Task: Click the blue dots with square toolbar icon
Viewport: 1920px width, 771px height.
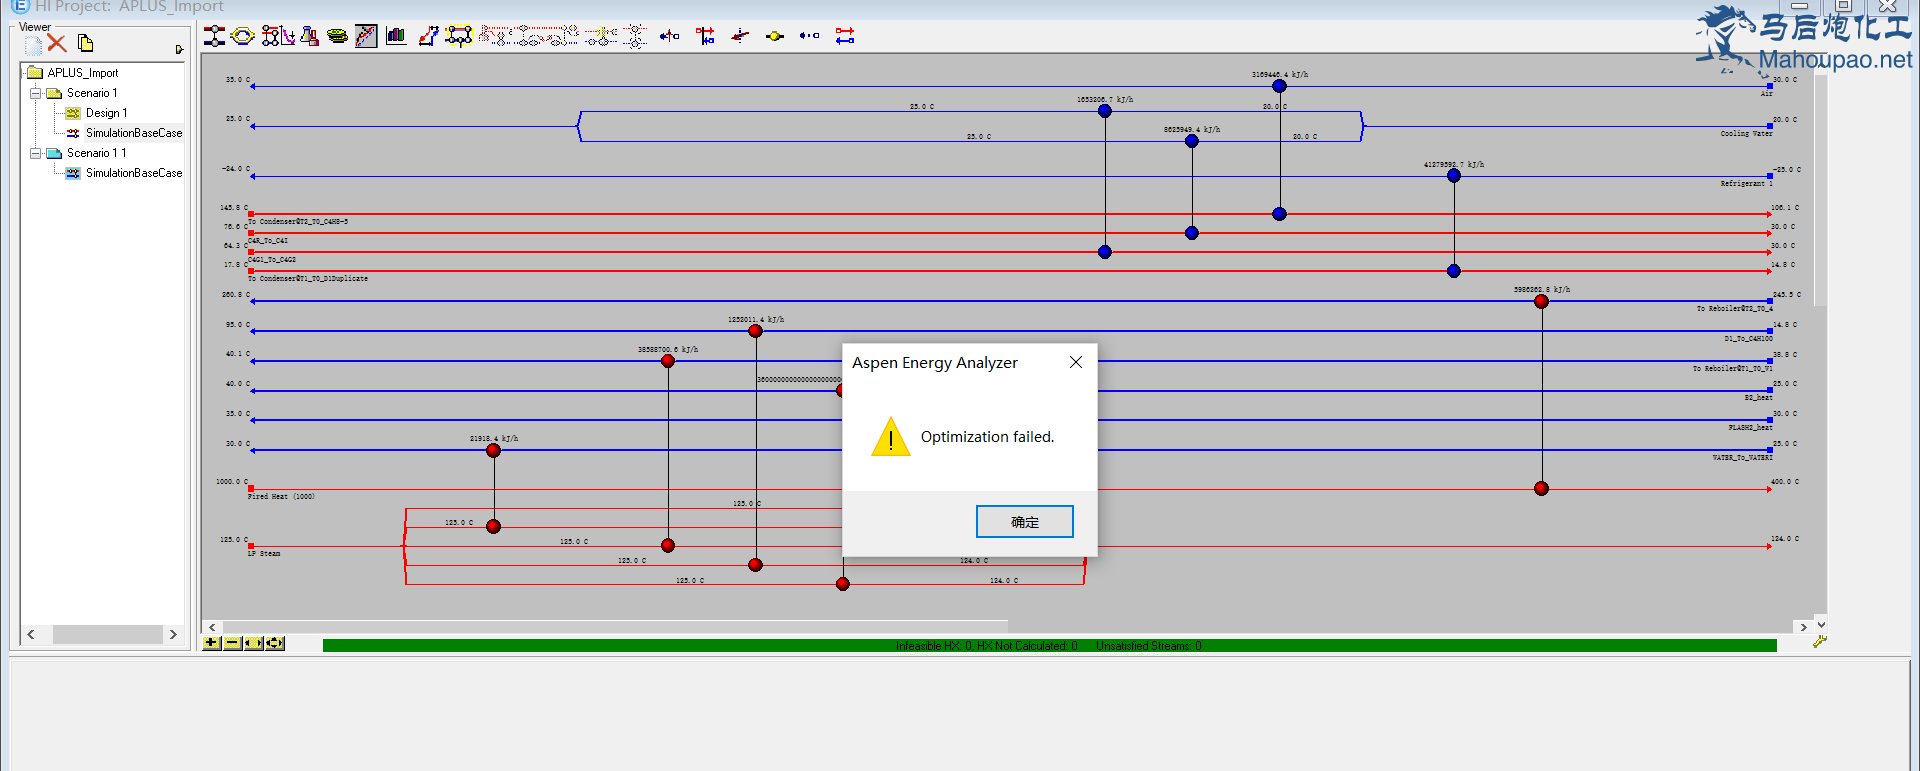Action: tap(810, 36)
